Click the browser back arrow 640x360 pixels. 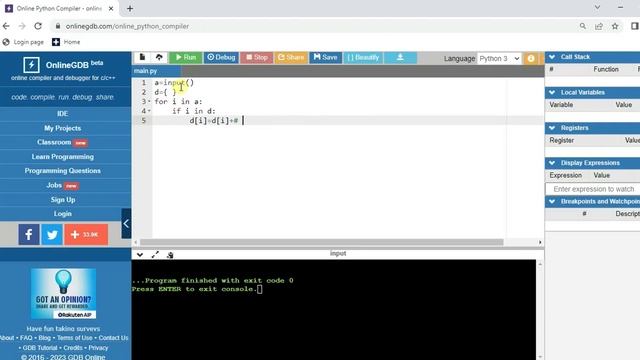click(x=6, y=26)
